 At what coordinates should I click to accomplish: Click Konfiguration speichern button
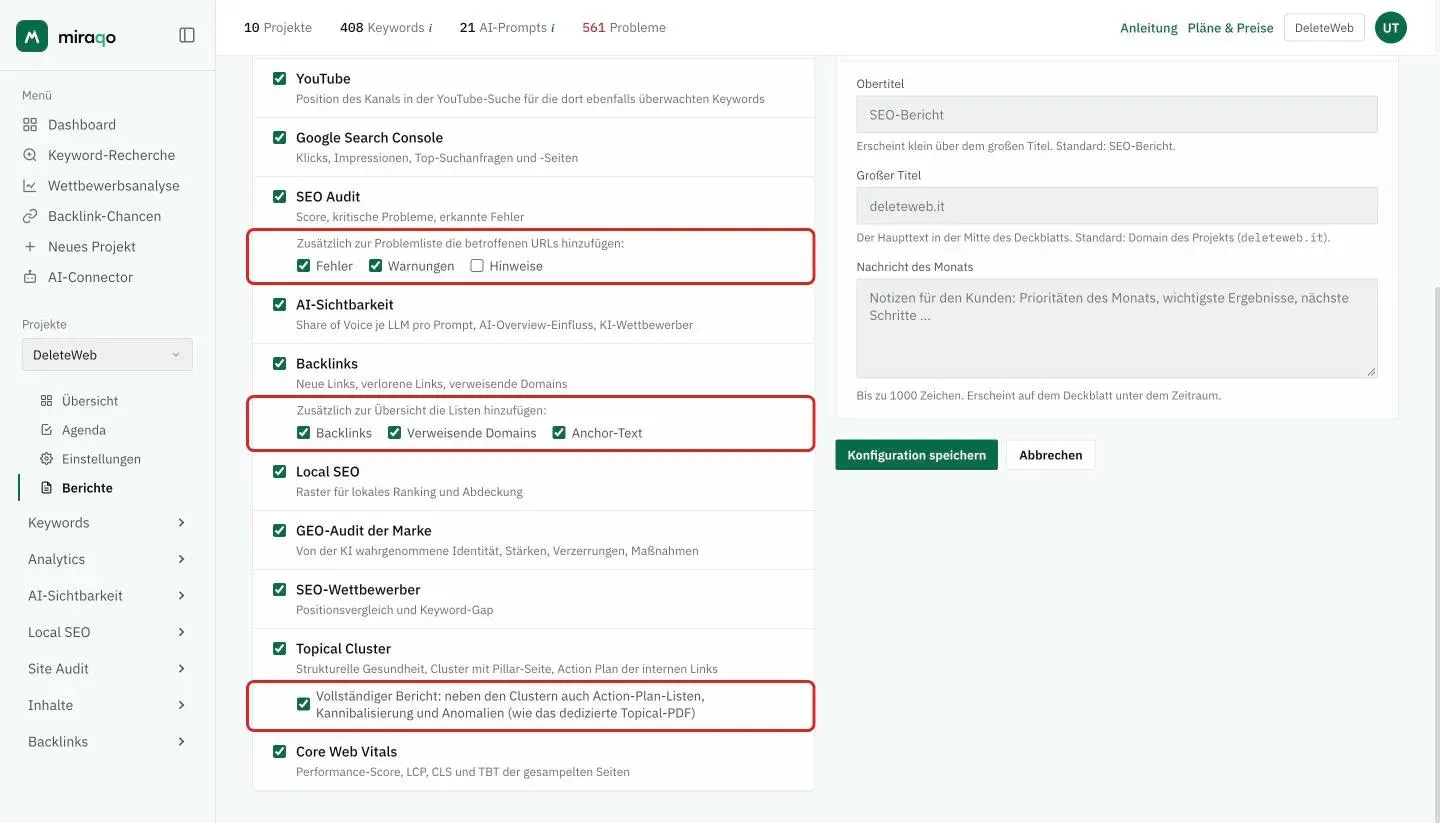pyautogui.click(x=916, y=455)
